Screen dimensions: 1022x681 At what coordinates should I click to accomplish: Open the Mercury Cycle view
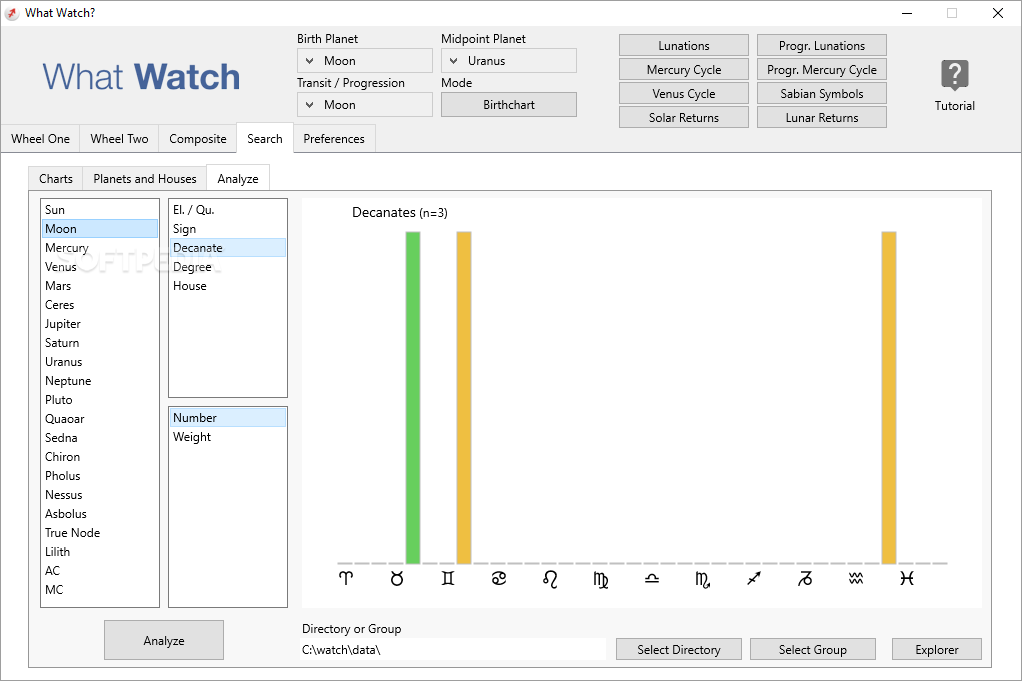684,70
